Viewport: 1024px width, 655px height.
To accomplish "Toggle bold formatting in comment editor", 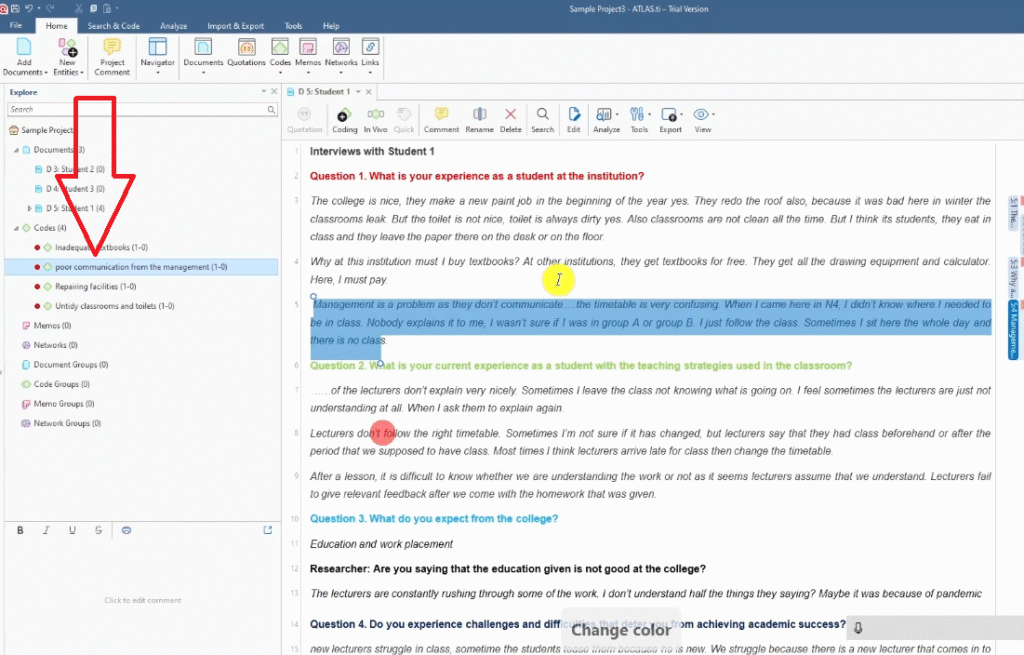I will point(20,530).
